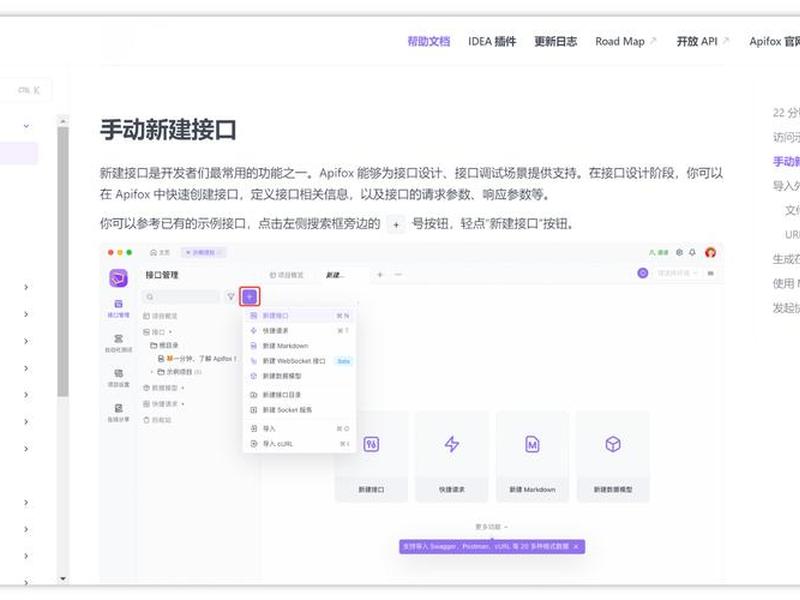Click the sidebar scrollbar up arrow
This screenshot has width=800, height=600.
63,121
